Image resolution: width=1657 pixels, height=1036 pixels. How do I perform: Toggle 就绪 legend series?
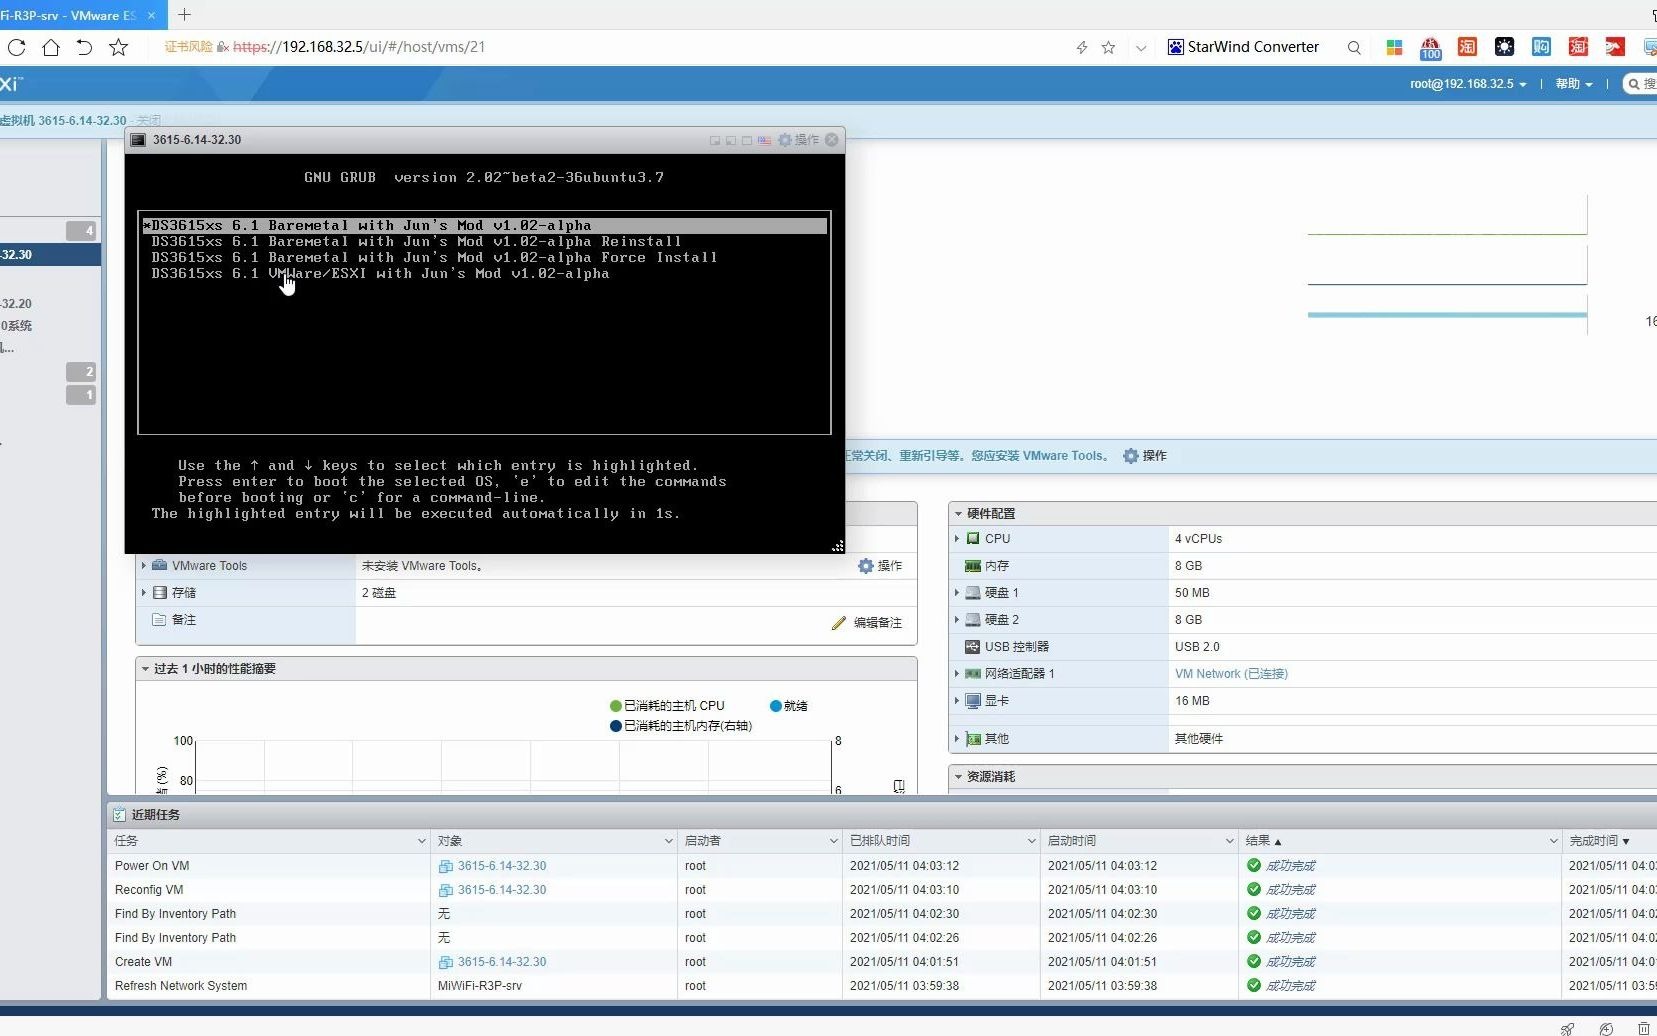[x=788, y=706]
